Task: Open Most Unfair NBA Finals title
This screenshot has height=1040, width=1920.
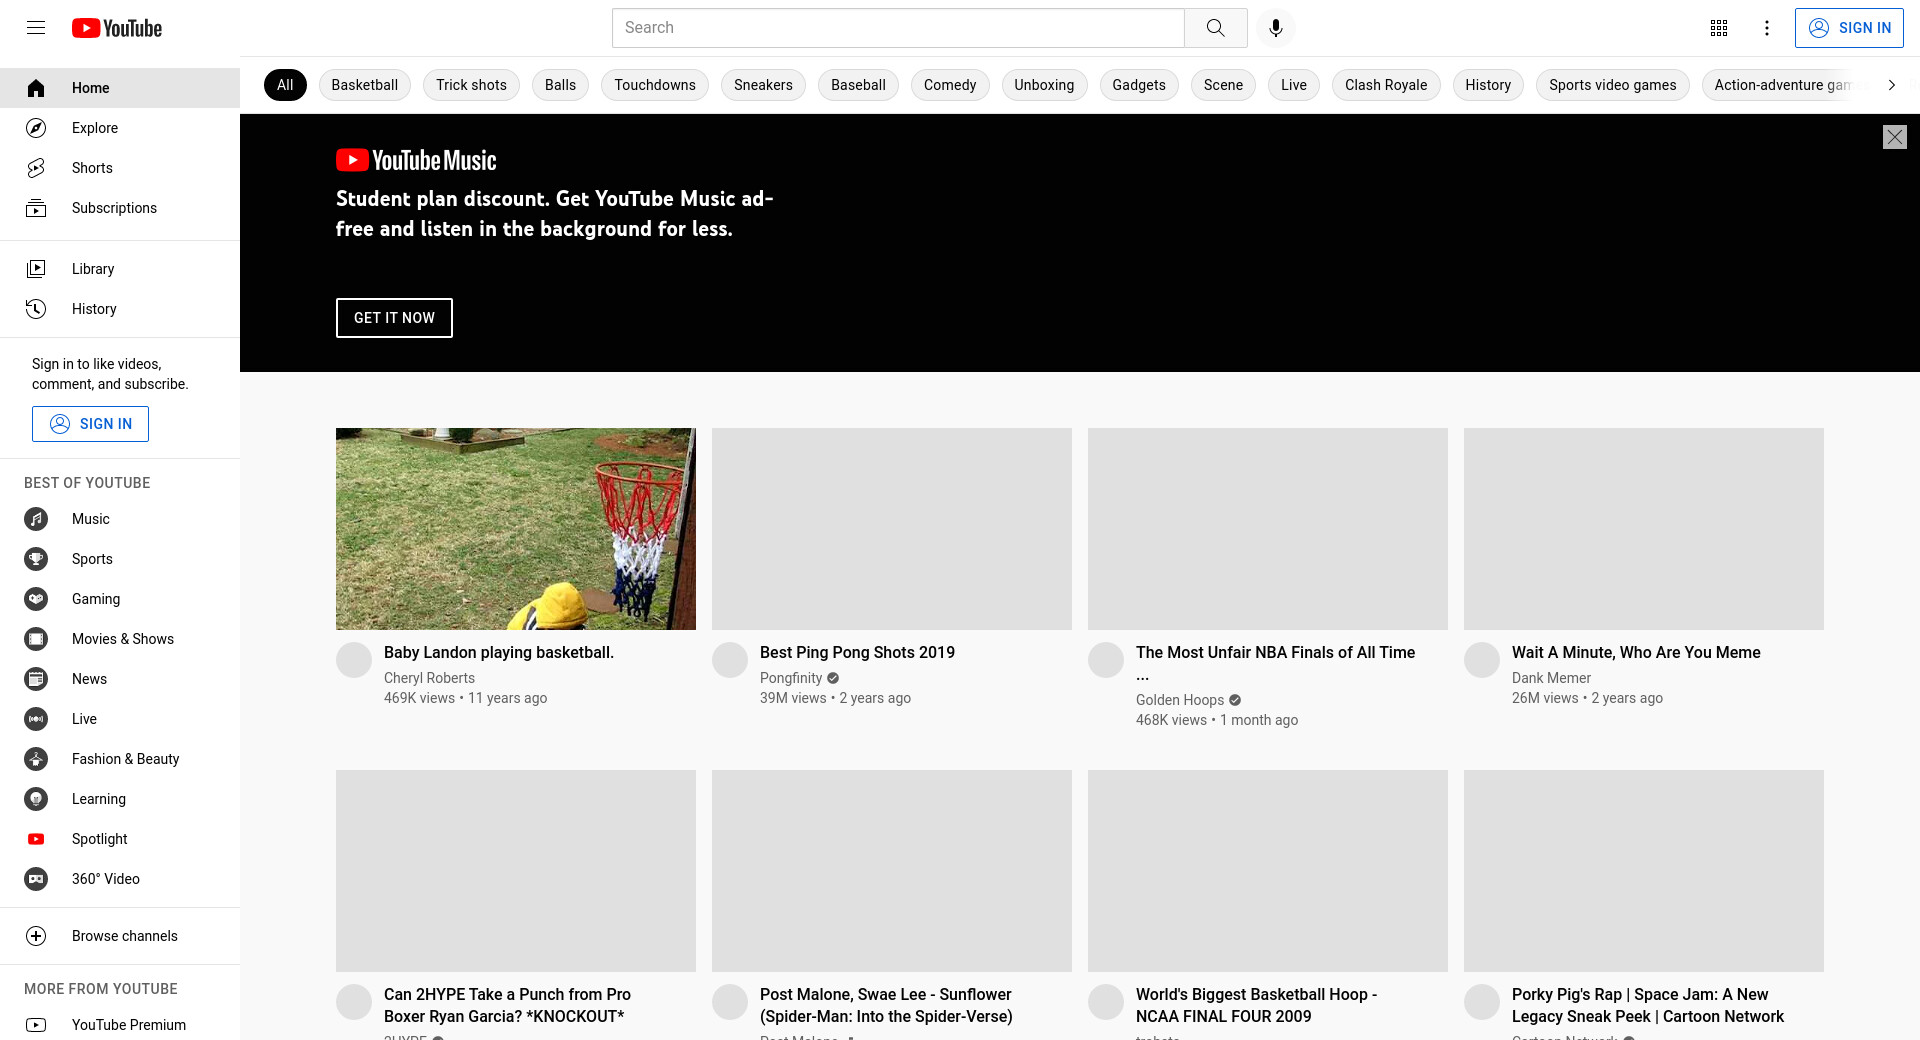Action: point(1275,663)
